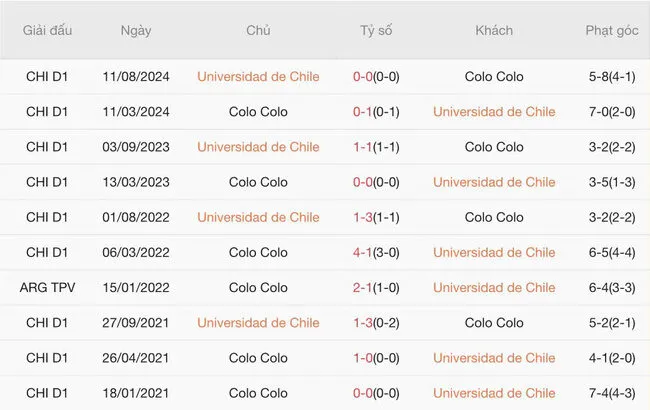
Task: Click the "Tỷ số" column header
Action: pyautogui.click(x=376, y=31)
